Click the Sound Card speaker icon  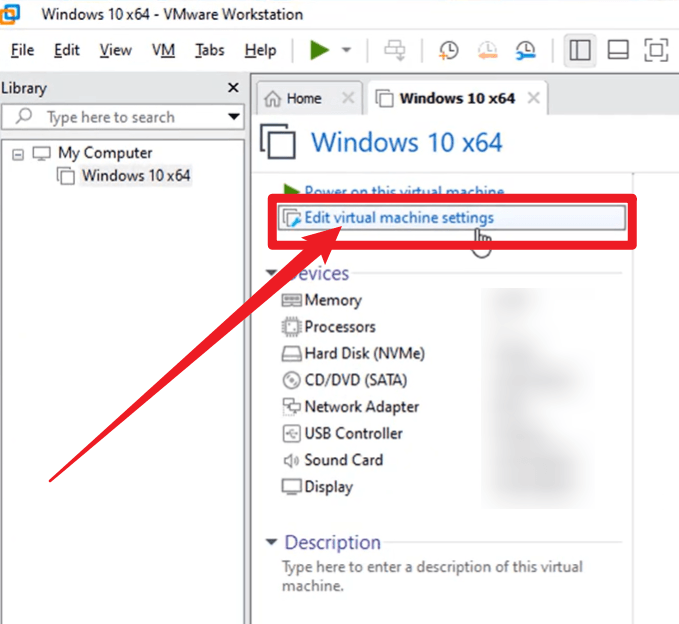[291, 461]
